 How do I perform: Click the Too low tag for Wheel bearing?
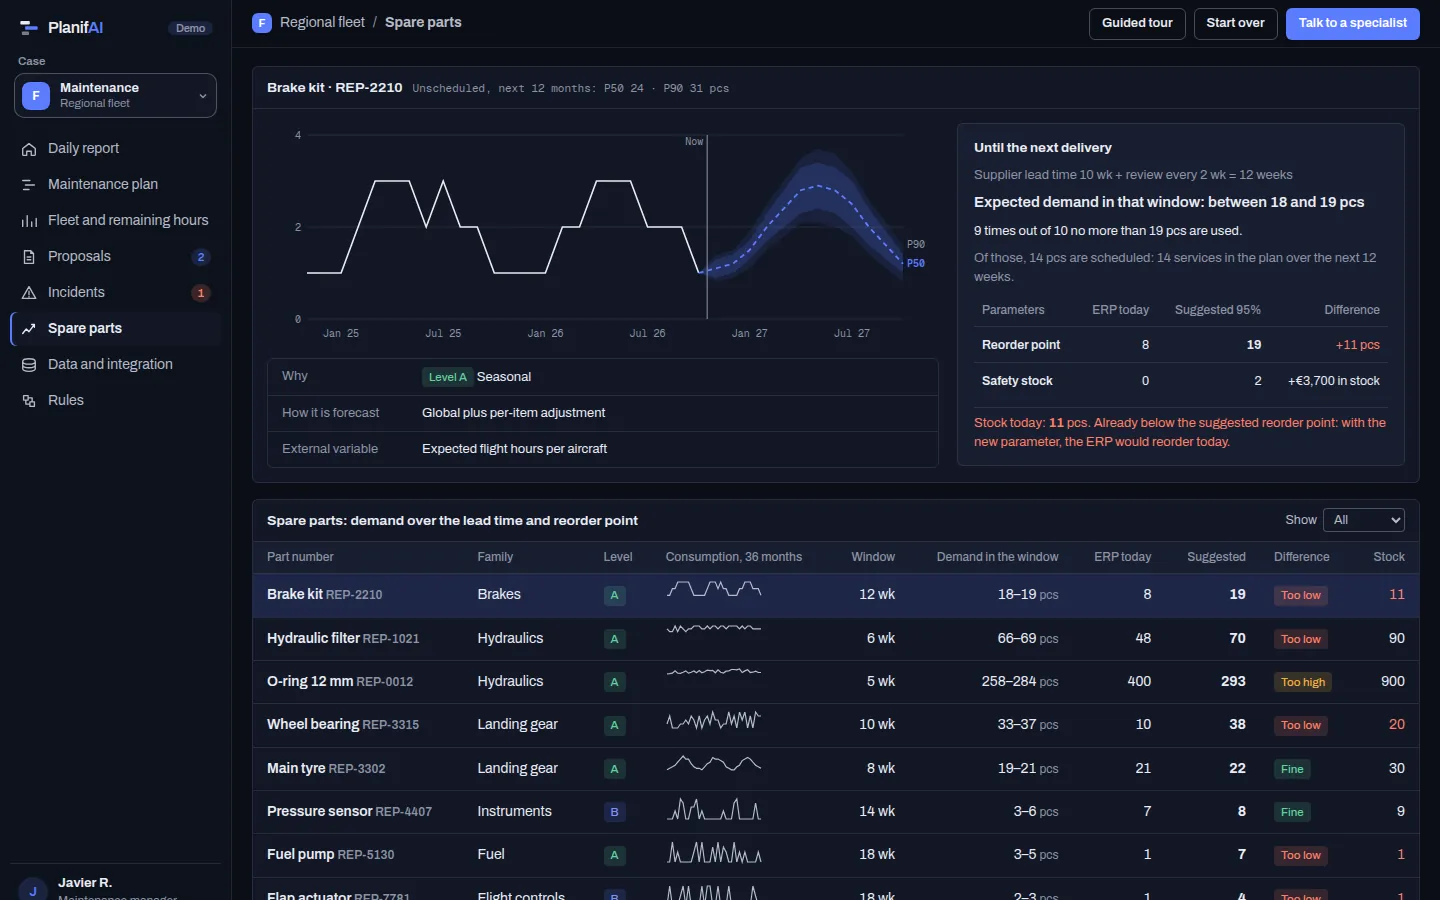pyautogui.click(x=1301, y=725)
